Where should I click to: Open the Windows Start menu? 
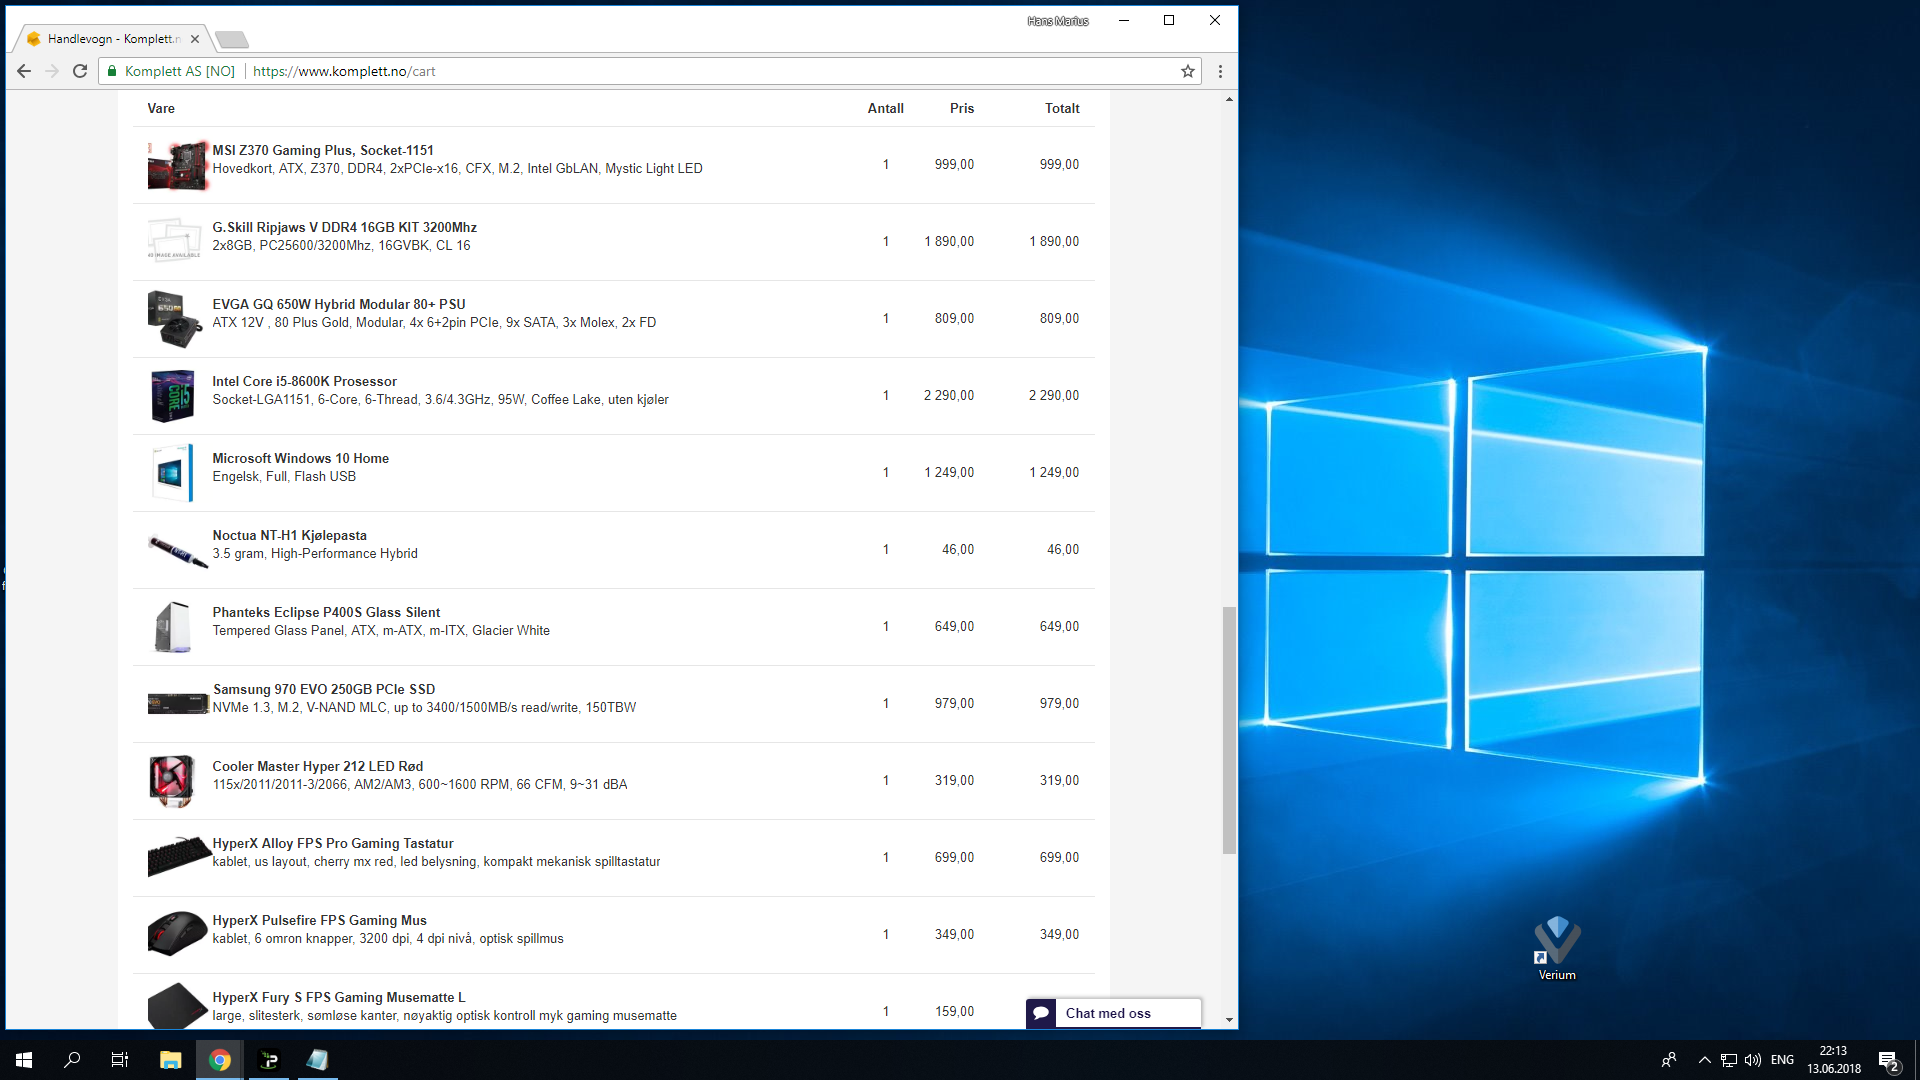24,1060
